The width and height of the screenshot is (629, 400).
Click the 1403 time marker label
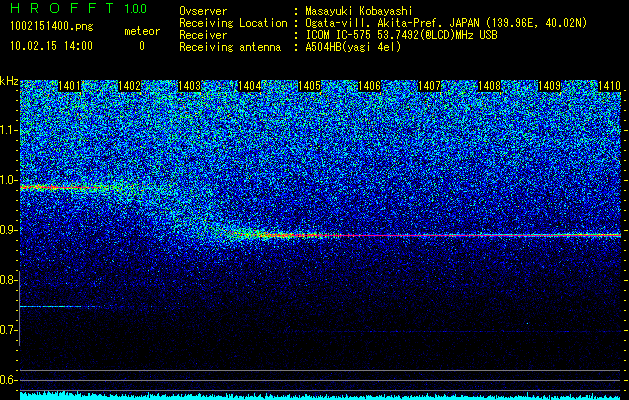click(x=189, y=86)
